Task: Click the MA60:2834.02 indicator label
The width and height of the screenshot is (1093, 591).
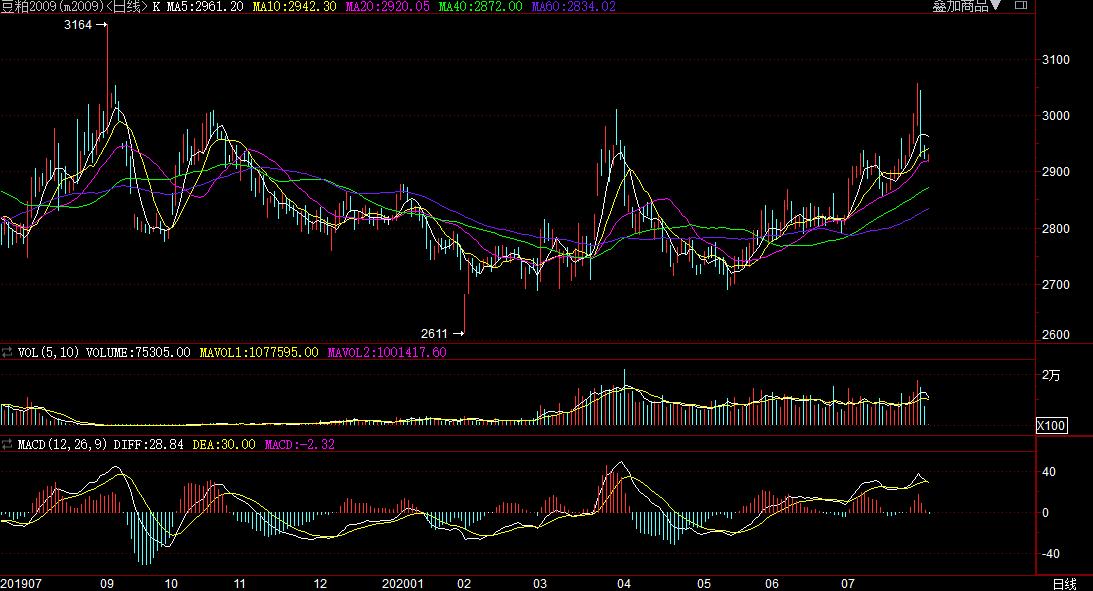Action: [x=574, y=6]
